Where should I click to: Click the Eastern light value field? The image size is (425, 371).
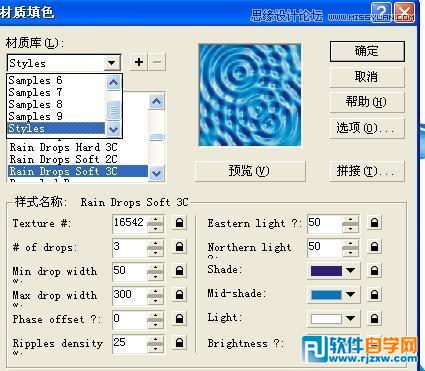pyautogui.click(x=325, y=223)
